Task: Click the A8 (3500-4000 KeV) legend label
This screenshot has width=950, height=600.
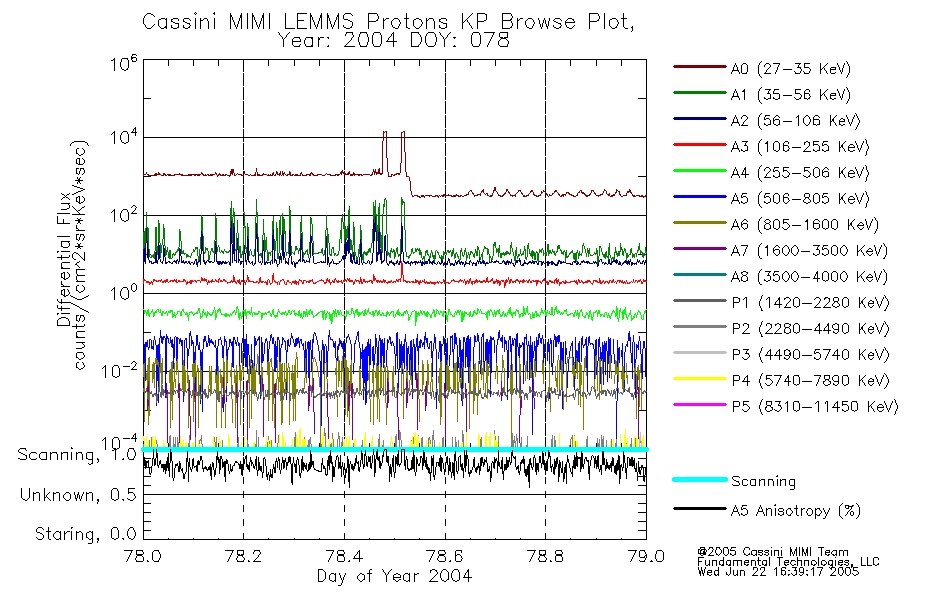Action: point(809,278)
